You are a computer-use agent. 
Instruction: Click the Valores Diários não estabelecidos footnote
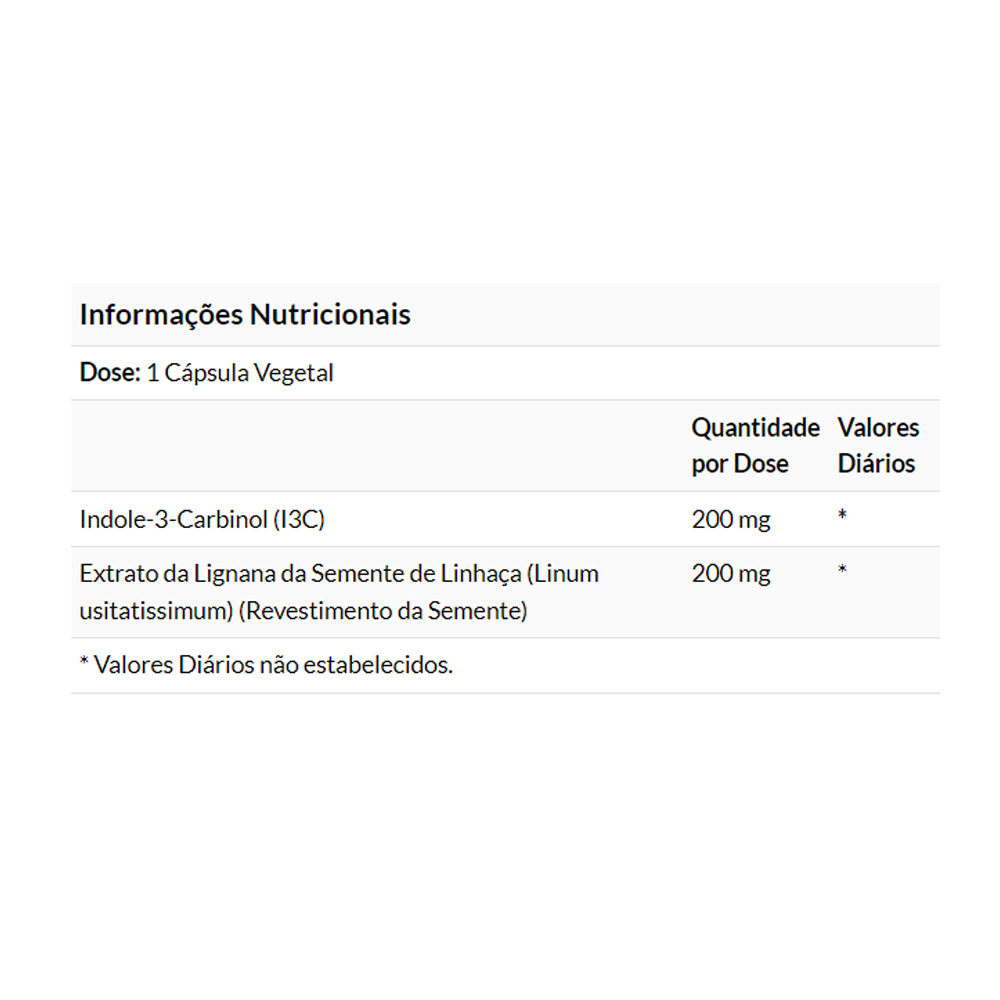point(266,665)
